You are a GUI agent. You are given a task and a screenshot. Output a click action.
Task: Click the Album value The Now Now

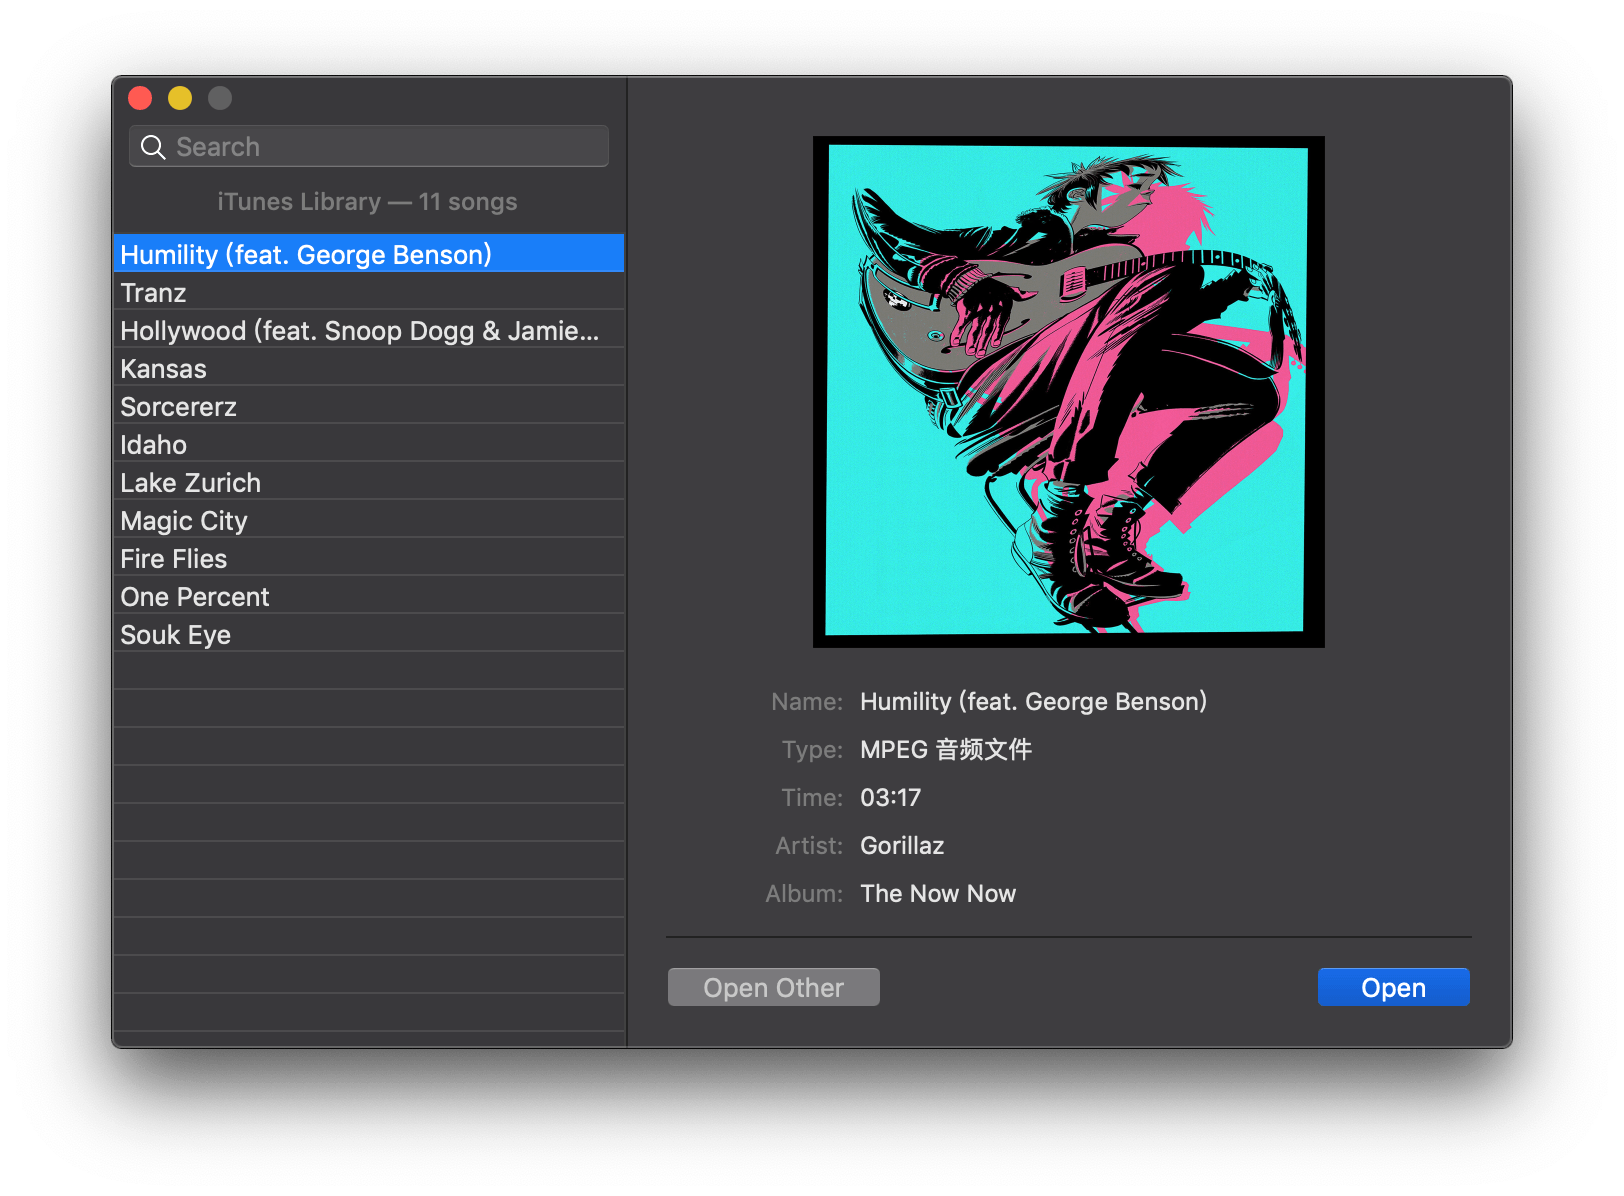938,894
